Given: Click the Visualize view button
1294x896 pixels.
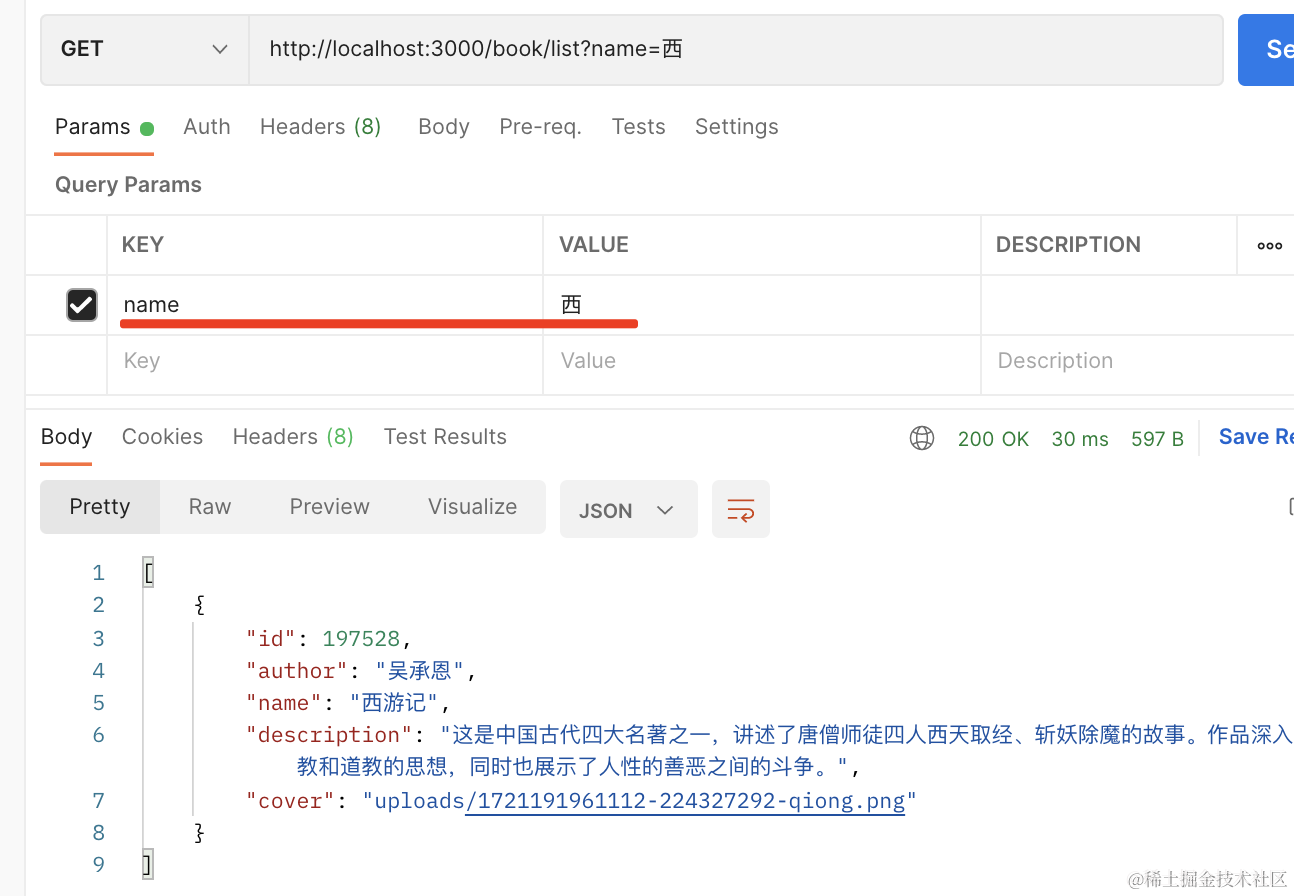Looking at the screenshot, I should pyautogui.click(x=472, y=507).
